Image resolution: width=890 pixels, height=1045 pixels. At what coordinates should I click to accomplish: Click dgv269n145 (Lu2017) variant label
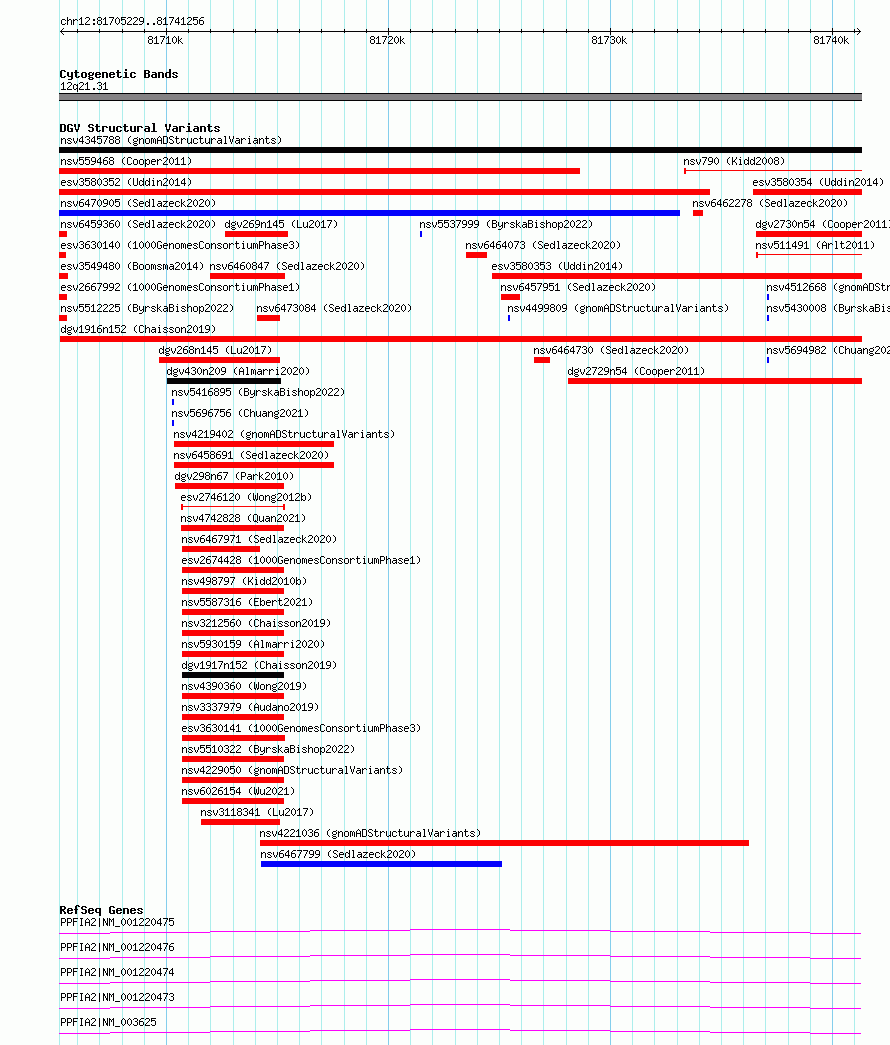click(281, 225)
